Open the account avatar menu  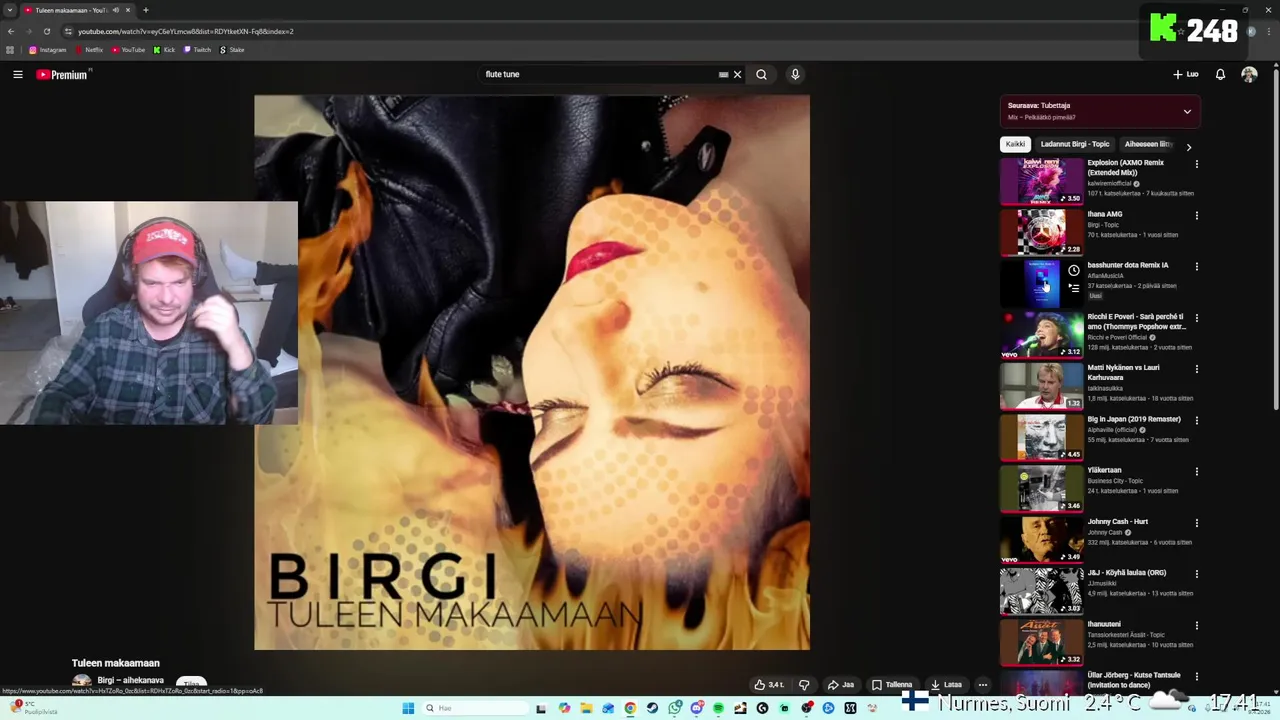pos(1249,74)
